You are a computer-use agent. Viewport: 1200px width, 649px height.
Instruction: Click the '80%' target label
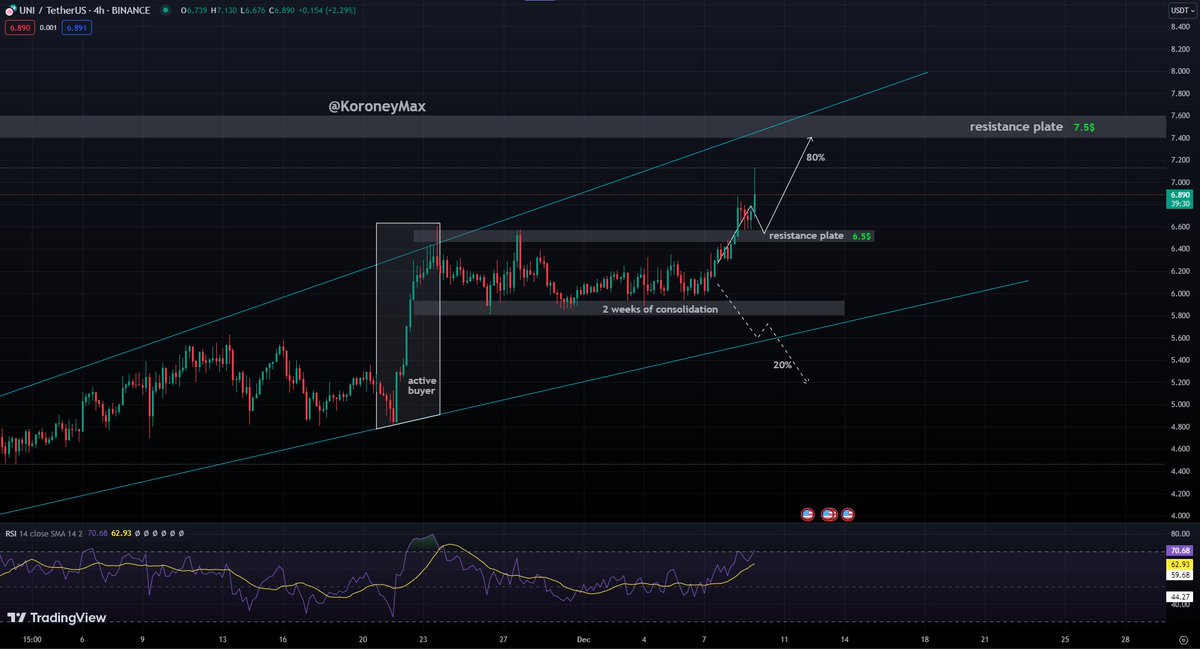(x=815, y=158)
